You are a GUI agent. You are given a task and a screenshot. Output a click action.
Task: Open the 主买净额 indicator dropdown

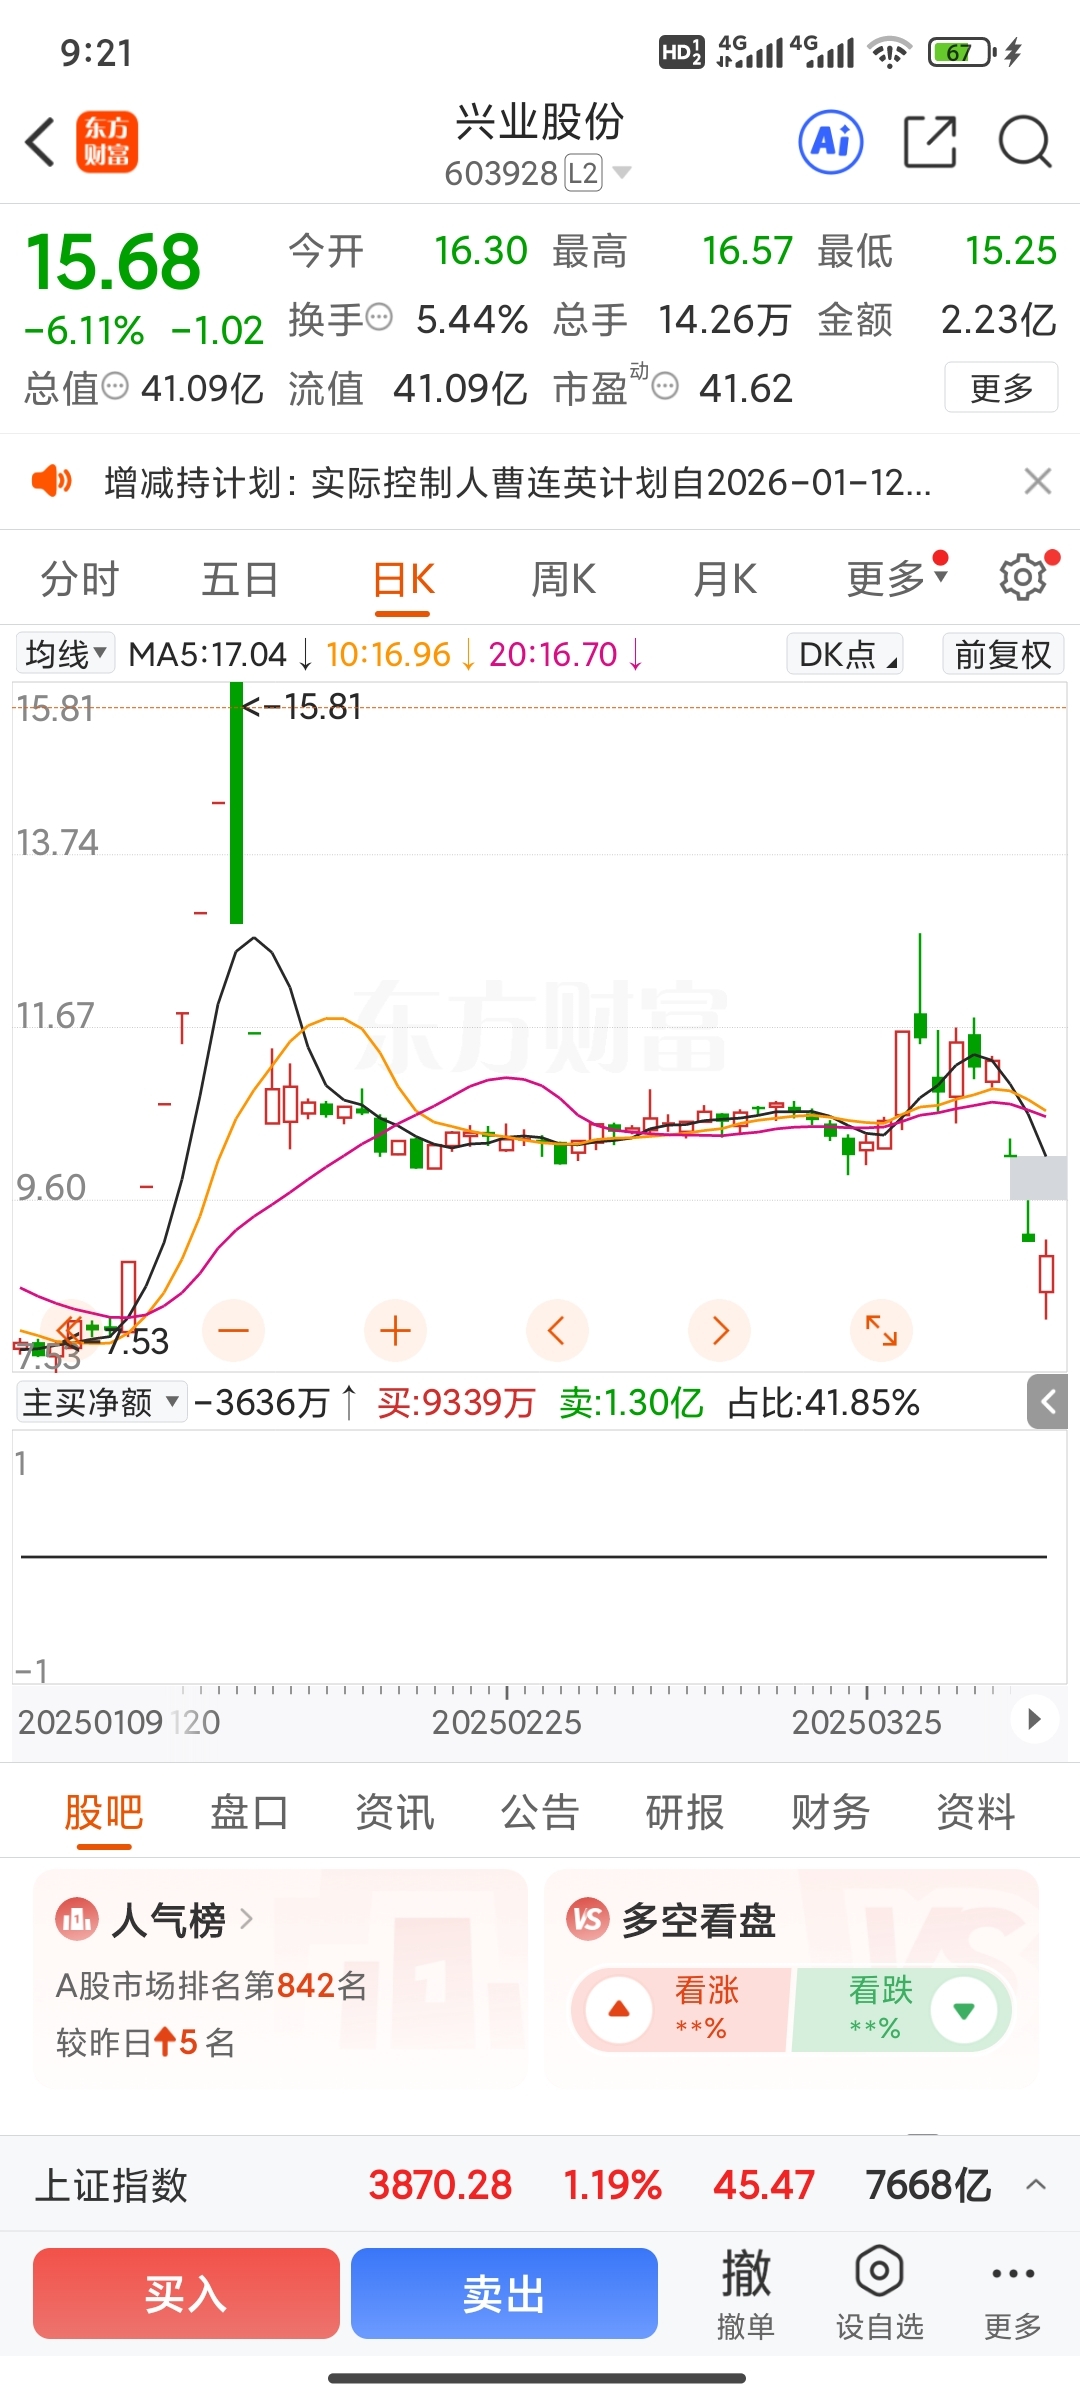[x=102, y=1402]
